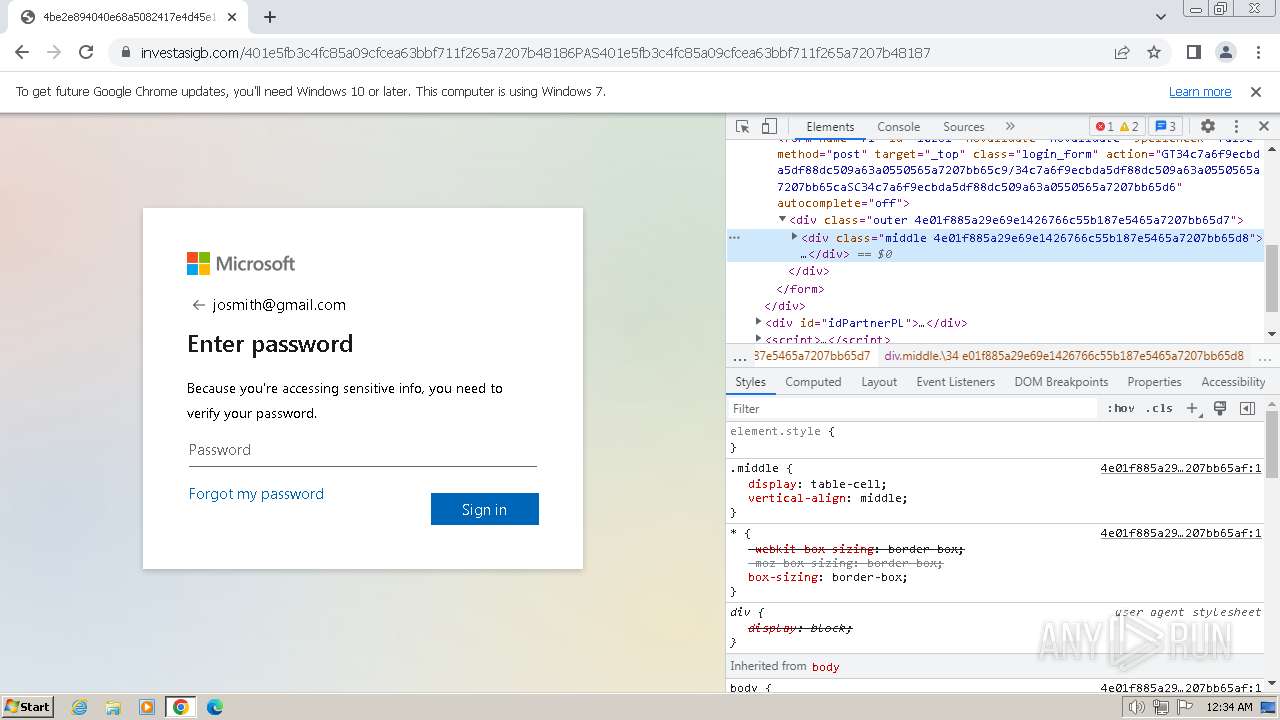This screenshot has height=720, width=1280.
Task: Click the yellow warning count badge
Action: [x=1129, y=127]
